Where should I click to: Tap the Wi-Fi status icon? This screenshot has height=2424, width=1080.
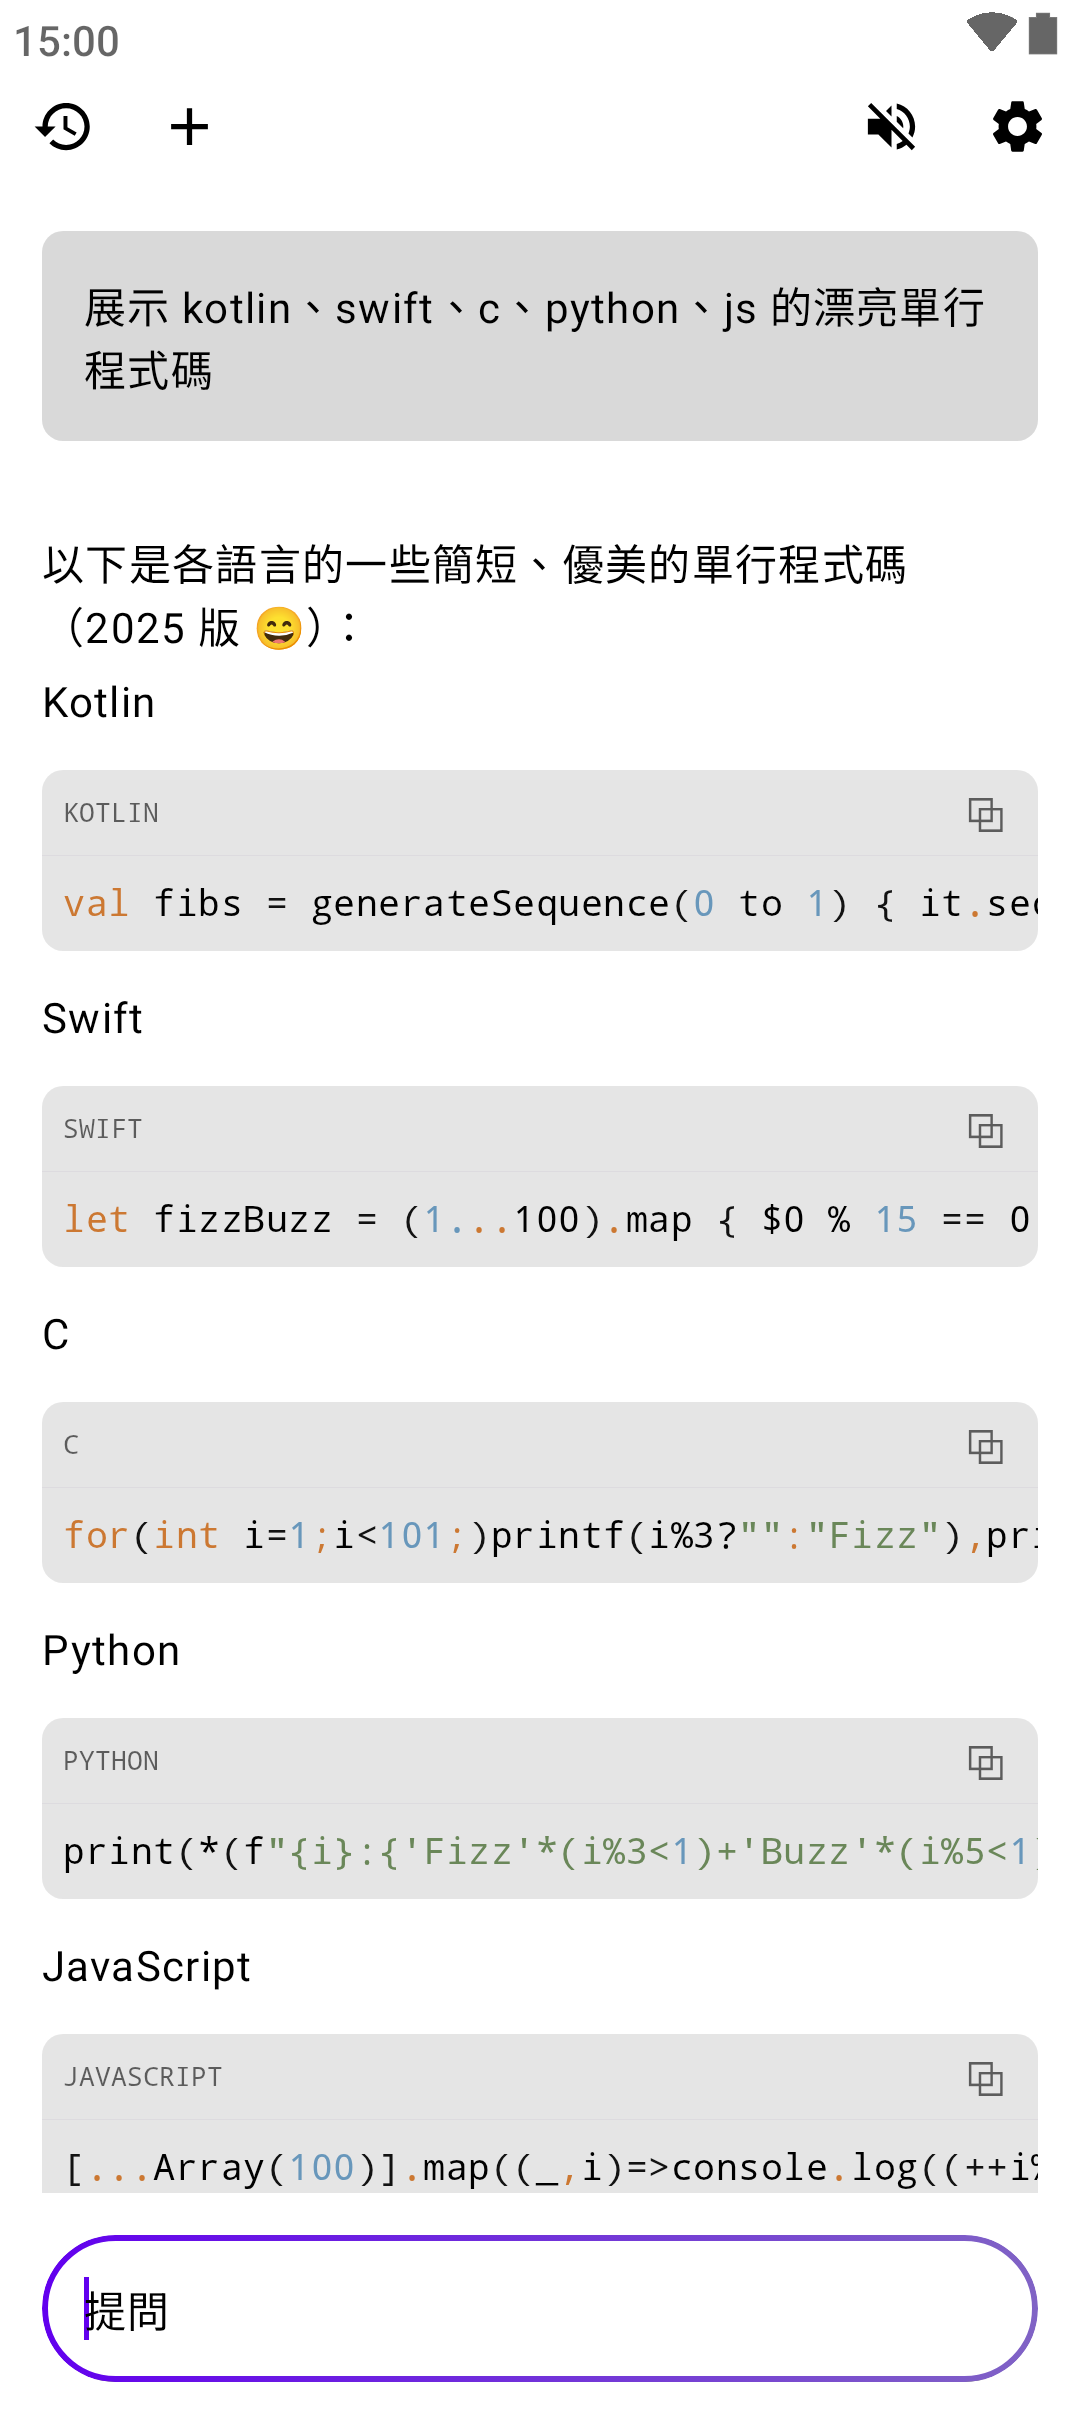[x=991, y=32]
